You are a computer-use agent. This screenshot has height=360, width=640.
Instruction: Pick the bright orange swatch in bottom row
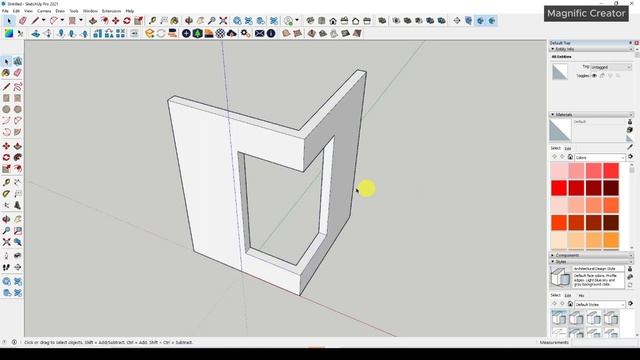point(611,240)
